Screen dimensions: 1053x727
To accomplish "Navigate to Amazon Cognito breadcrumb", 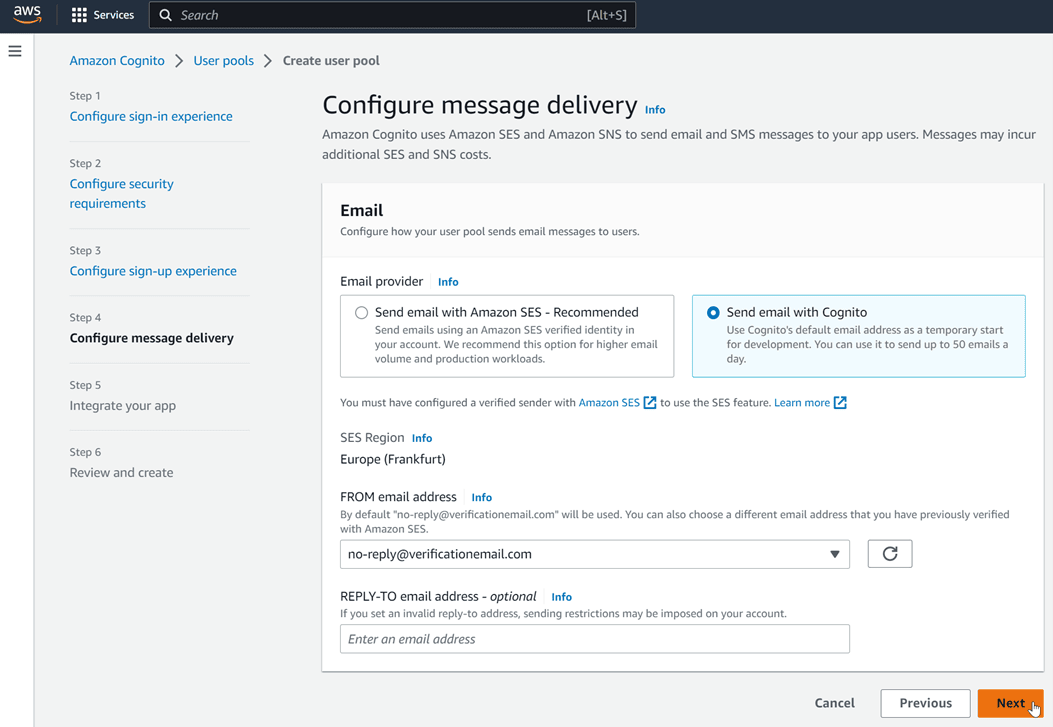I will click(117, 60).
